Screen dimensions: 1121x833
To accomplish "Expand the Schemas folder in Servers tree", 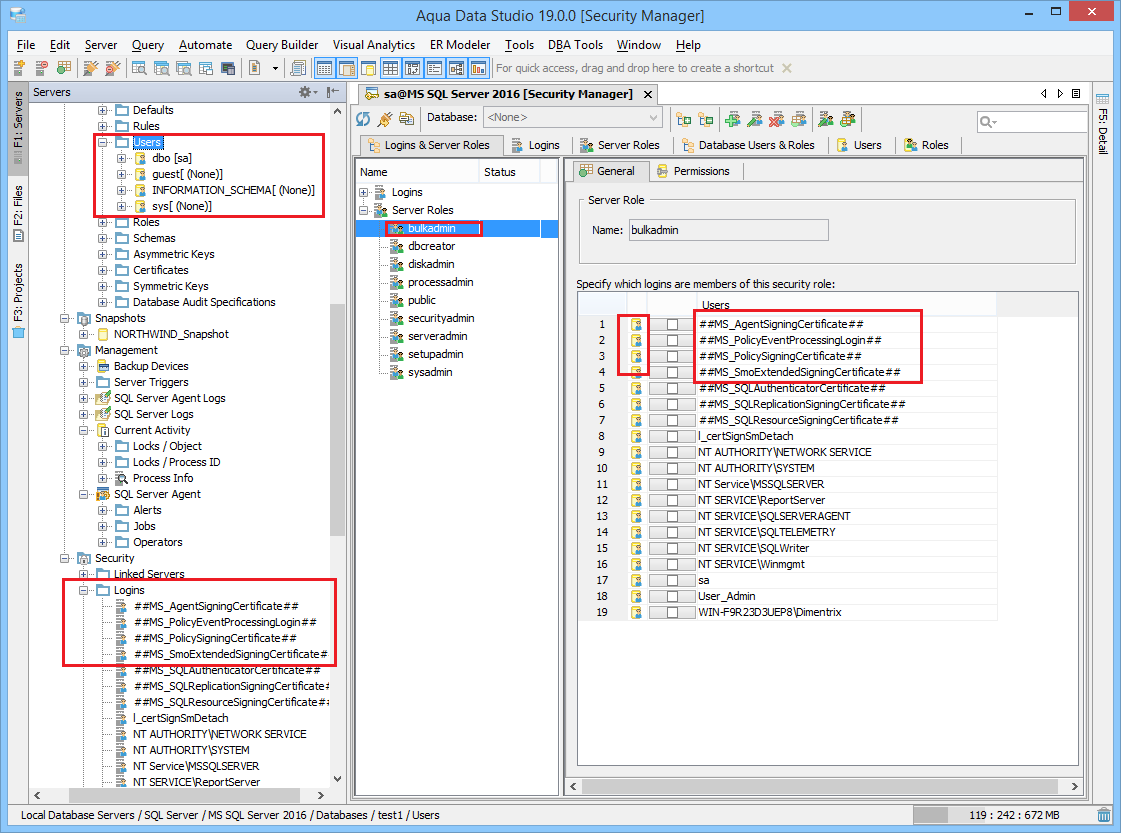I will (102, 238).
